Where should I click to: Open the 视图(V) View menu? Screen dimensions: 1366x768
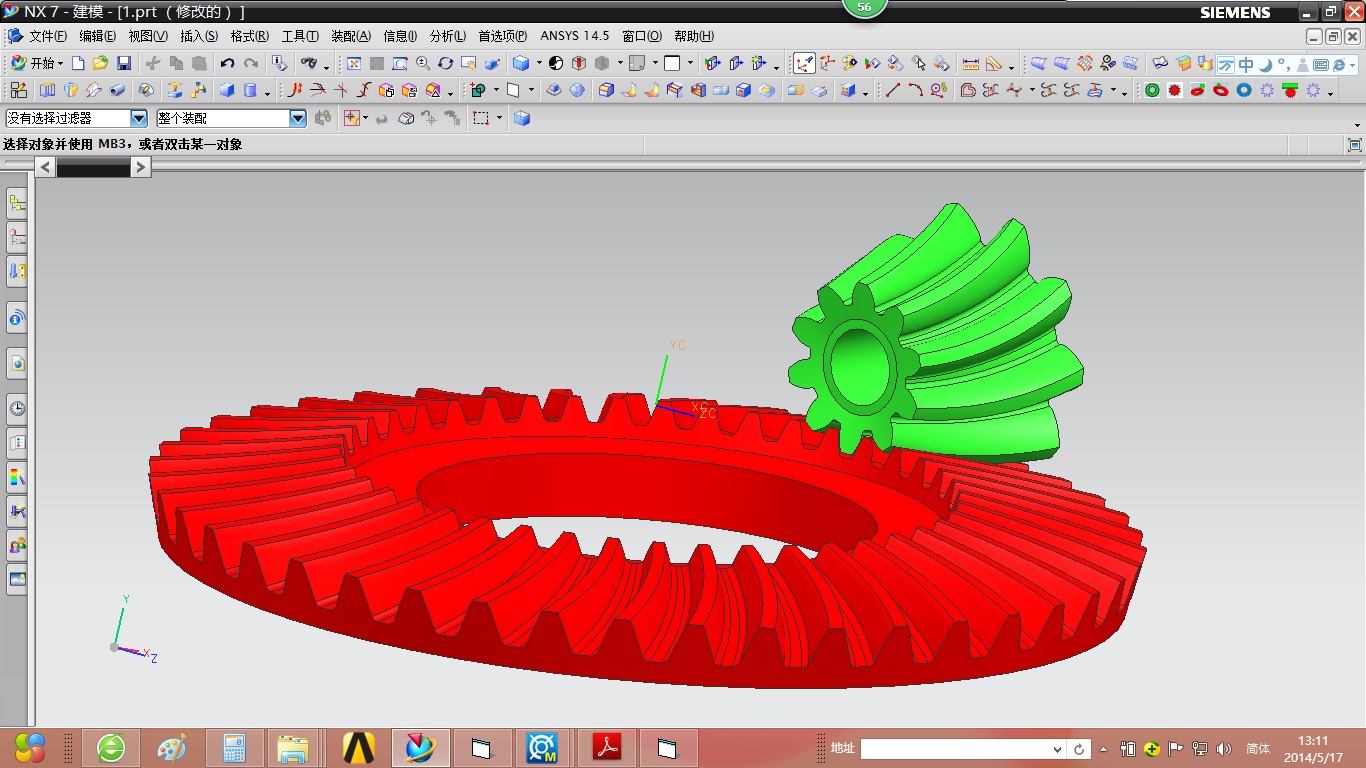click(148, 36)
